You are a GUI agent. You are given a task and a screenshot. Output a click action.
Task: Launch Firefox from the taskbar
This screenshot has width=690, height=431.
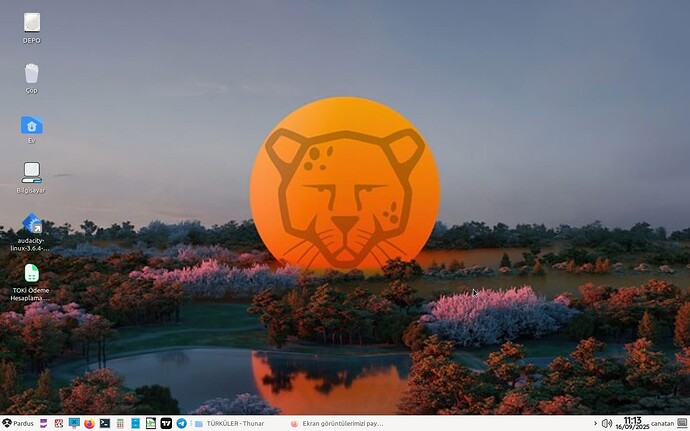point(89,424)
